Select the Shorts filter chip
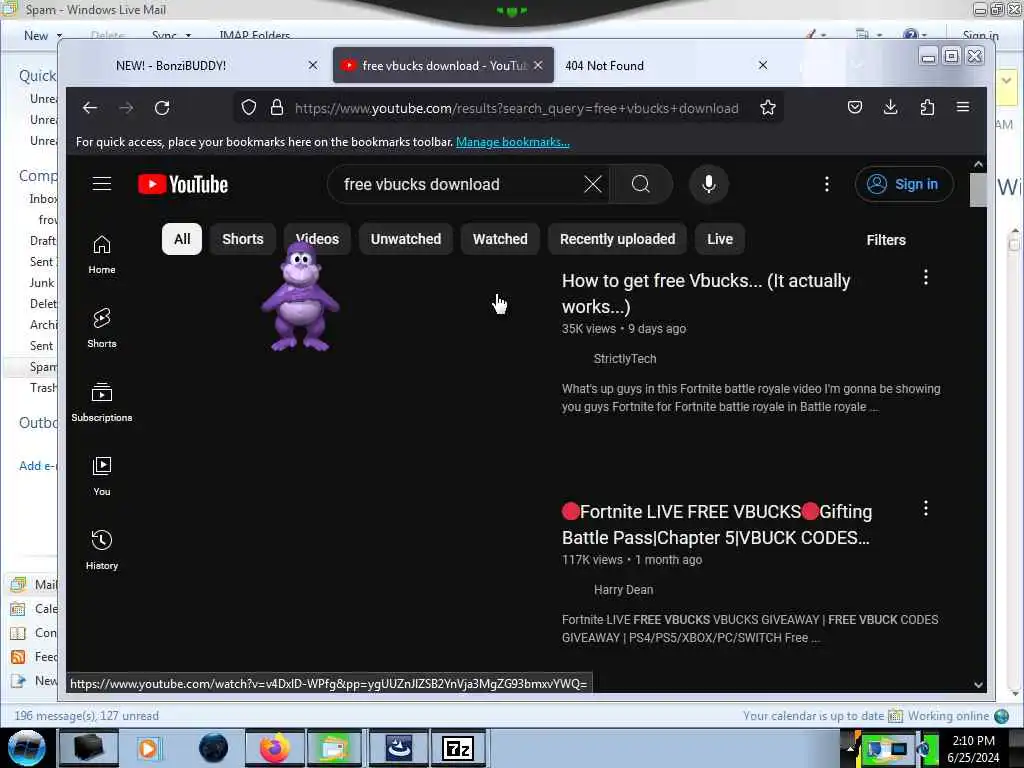The image size is (1024, 768). pos(243,239)
